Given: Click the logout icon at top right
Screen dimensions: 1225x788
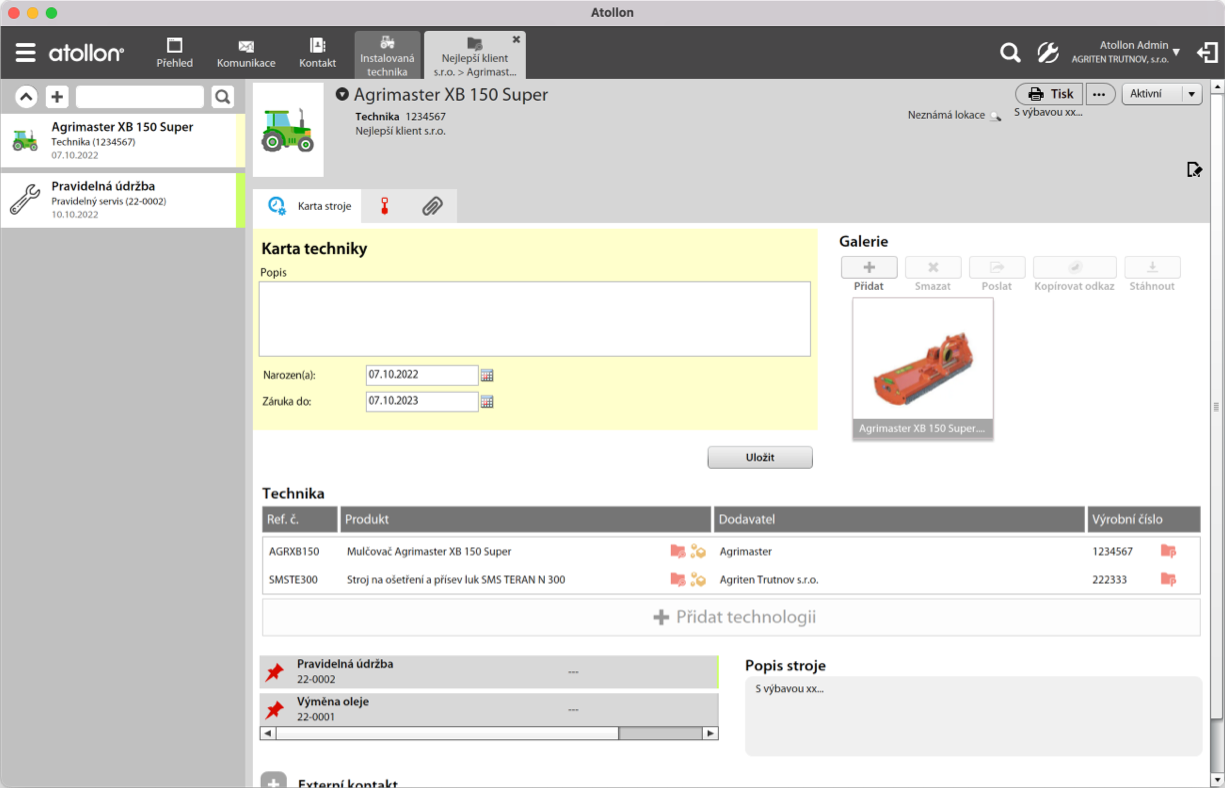Looking at the screenshot, I should click(1207, 53).
